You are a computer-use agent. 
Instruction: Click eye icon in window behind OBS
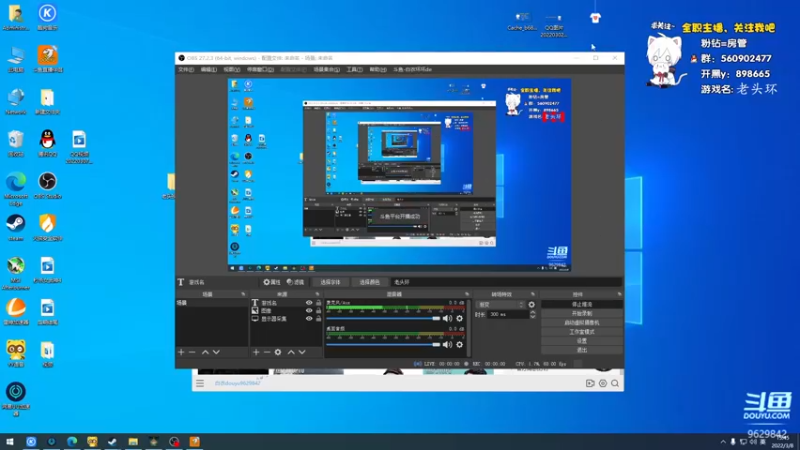click(603, 383)
